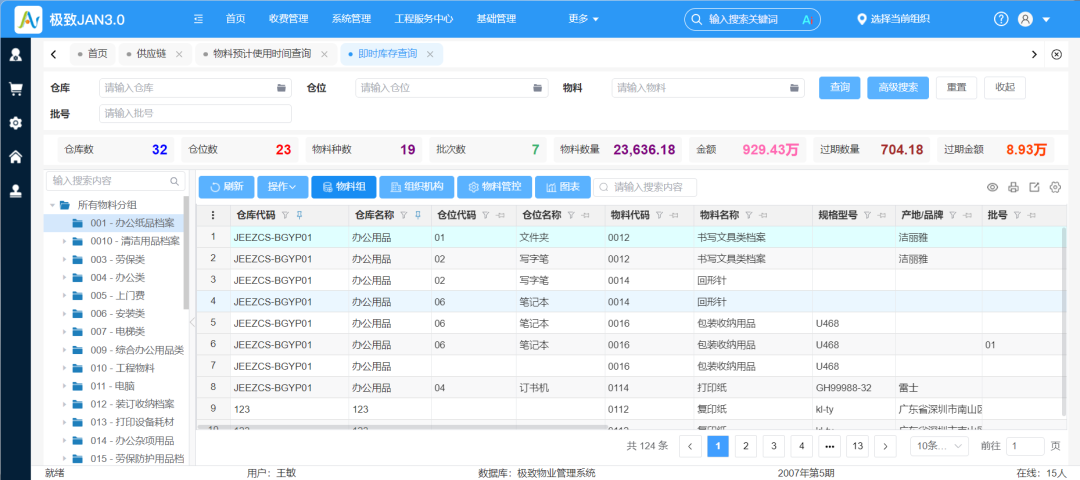Open the gear icon in left sidebar
Viewport: 1080px width, 480px height.
tap(15, 123)
